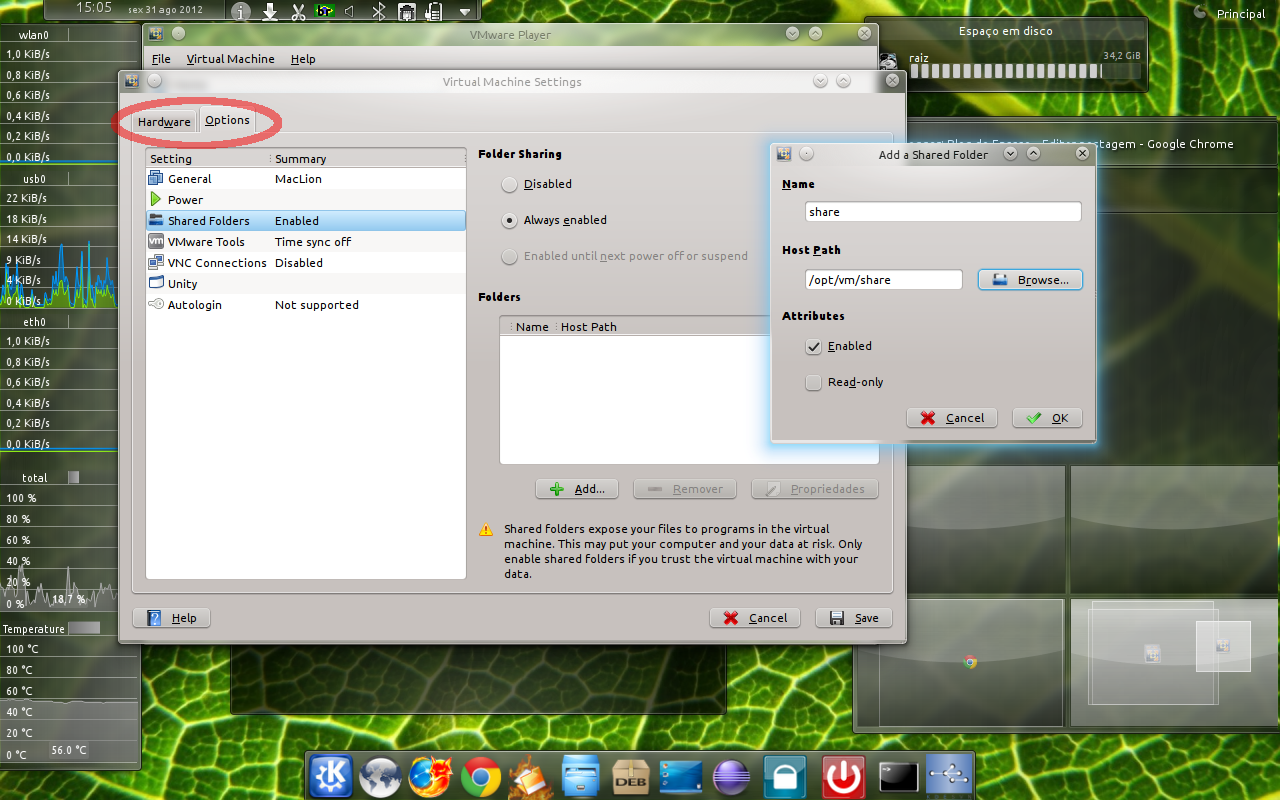Open the volume speaker tray icon
The width and height of the screenshot is (1280, 800).
pyautogui.click(x=350, y=12)
